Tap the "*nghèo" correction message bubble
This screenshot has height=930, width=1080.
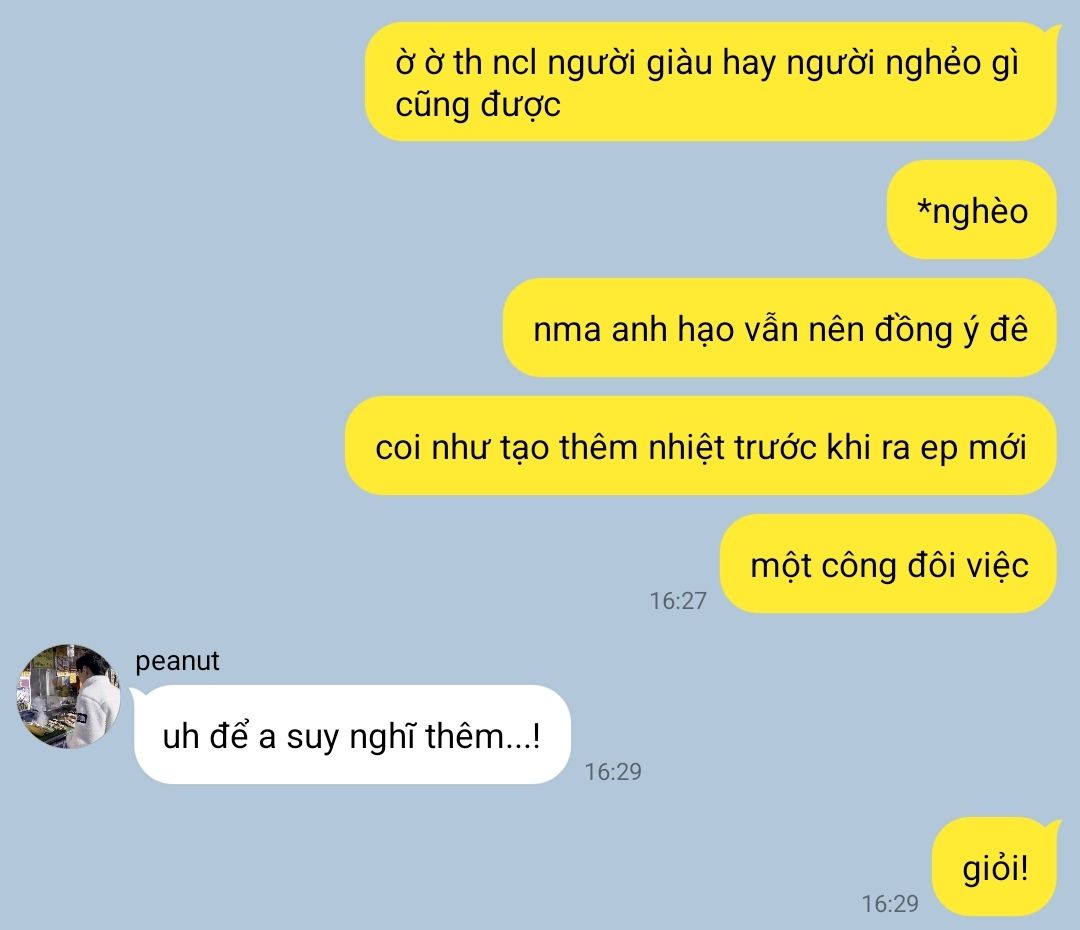click(972, 210)
